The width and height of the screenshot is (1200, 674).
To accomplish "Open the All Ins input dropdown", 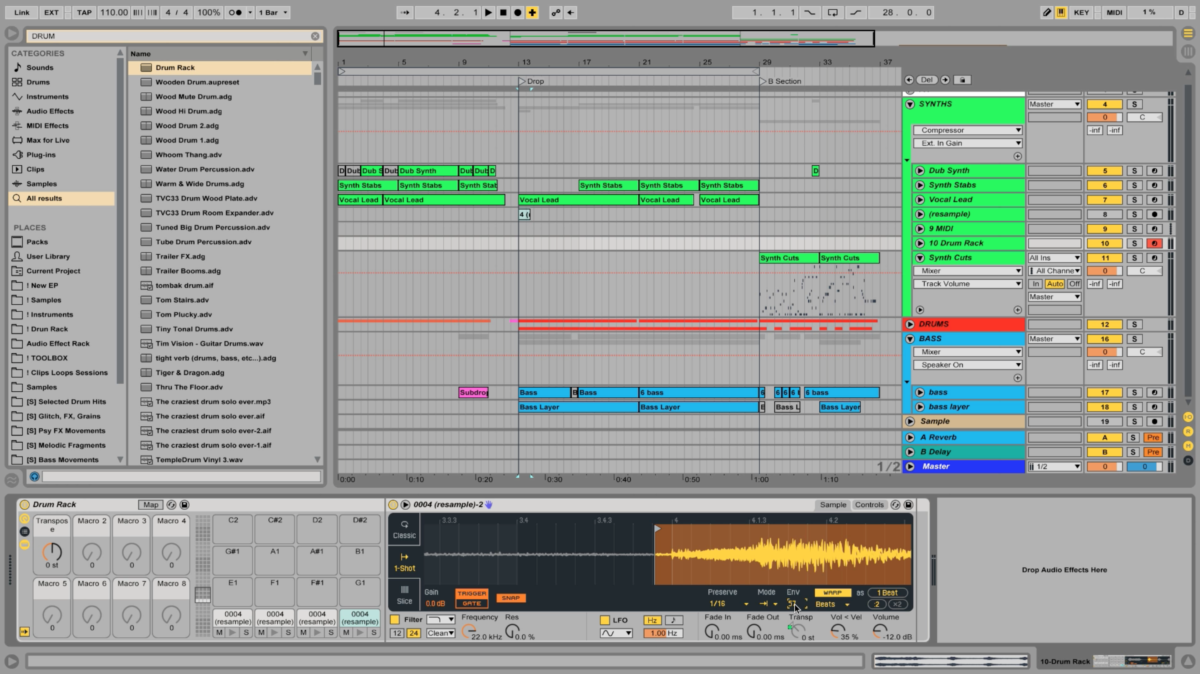I will pos(1055,258).
